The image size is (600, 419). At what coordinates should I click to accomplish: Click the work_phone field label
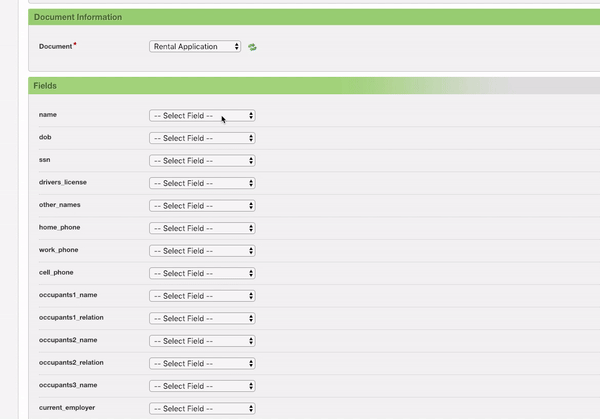pos(59,250)
